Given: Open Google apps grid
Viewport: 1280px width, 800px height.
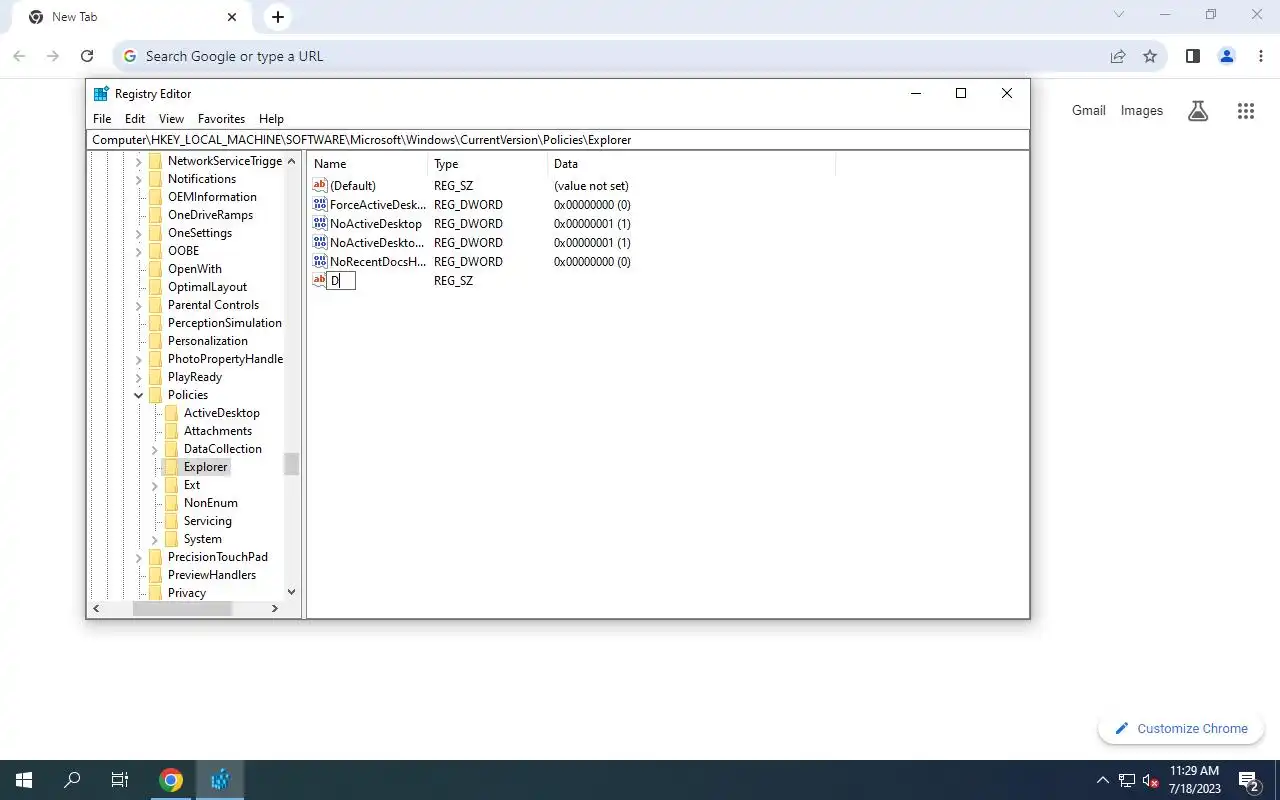Looking at the screenshot, I should point(1245,111).
